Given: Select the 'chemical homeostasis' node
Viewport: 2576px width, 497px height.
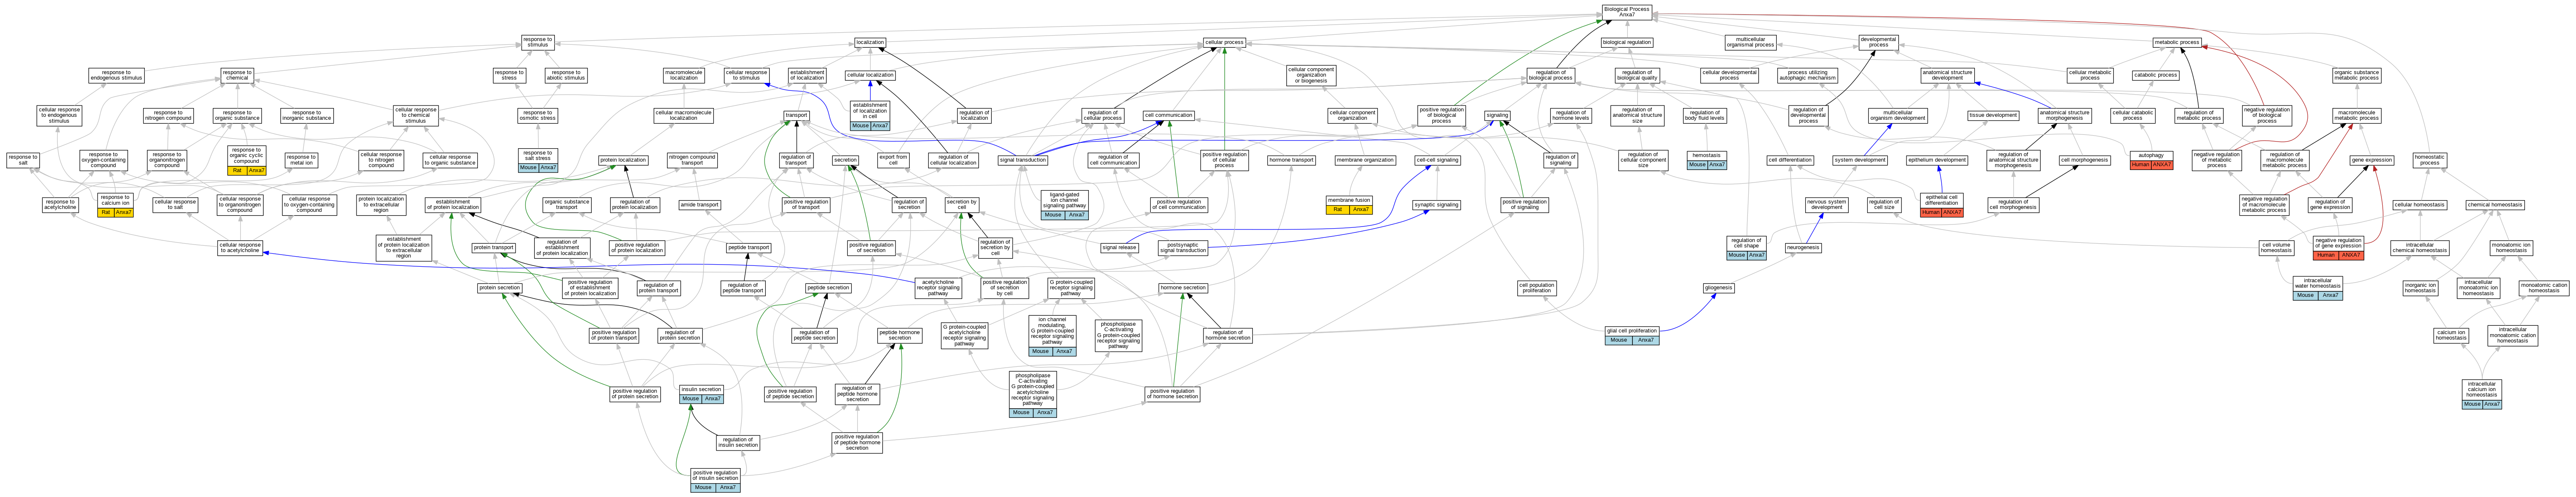Looking at the screenshot, I should point(2495,205).
